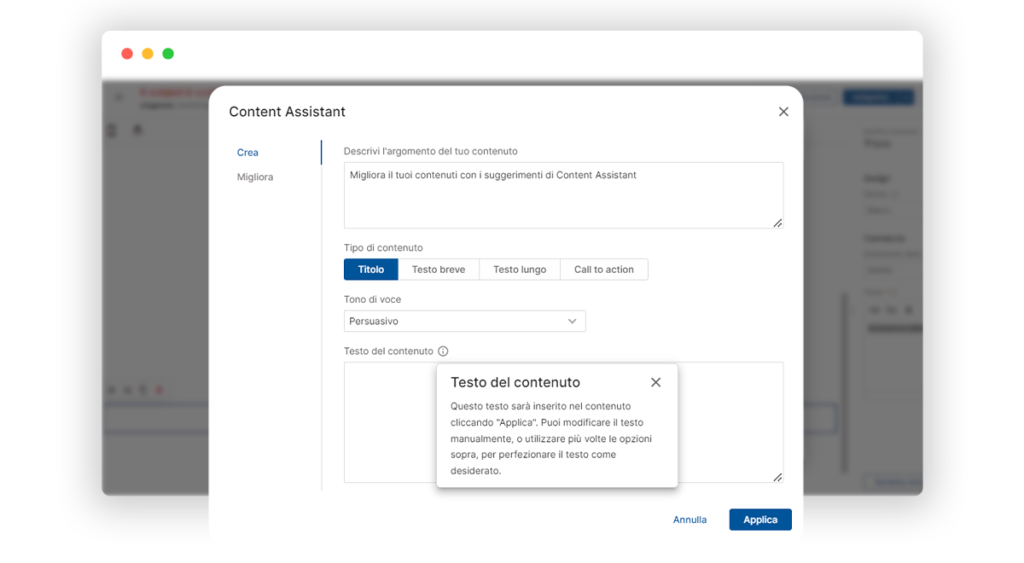Focus the content description text field
Screen dimensions: 1024x563
pyautogui.click(x=563, y=196)
